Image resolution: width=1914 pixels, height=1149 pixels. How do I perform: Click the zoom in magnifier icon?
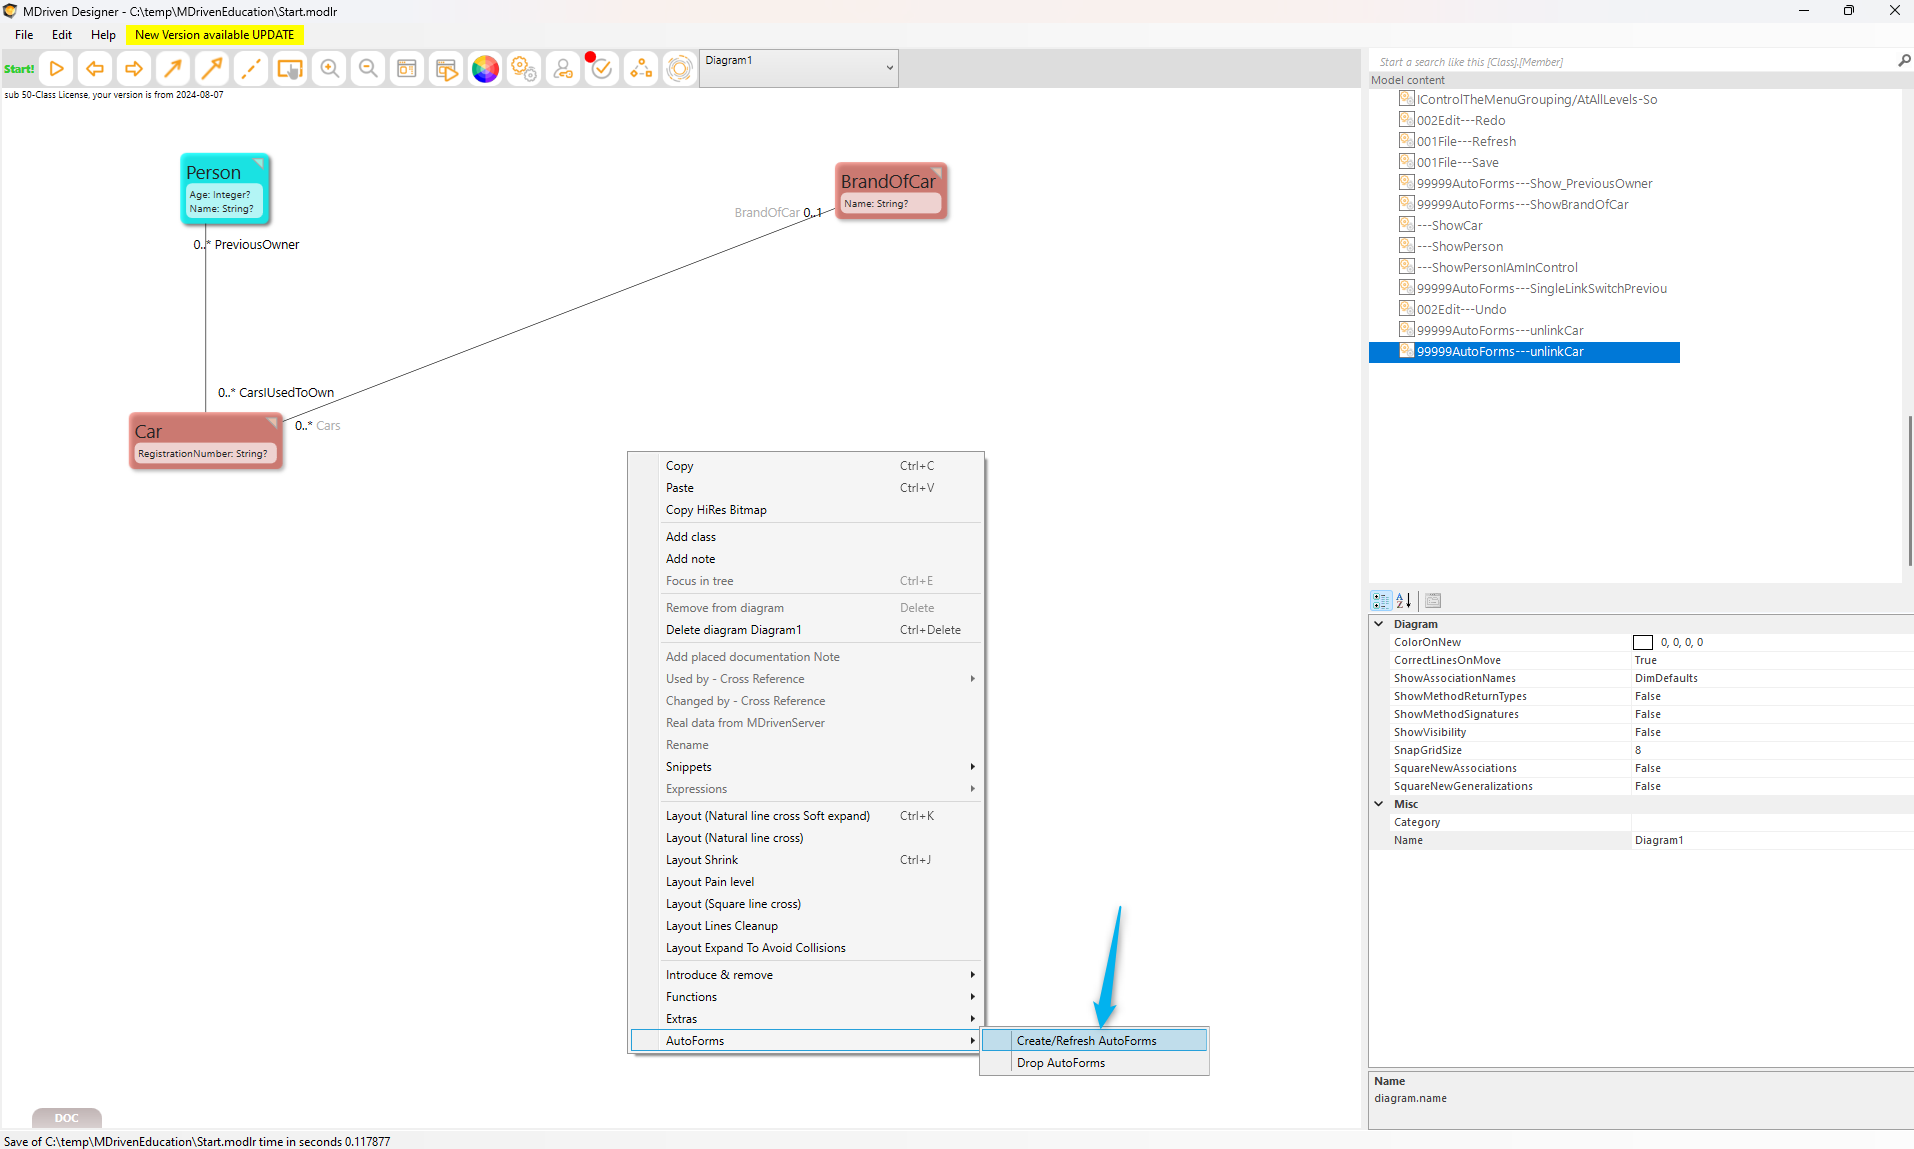coord(329,69)
